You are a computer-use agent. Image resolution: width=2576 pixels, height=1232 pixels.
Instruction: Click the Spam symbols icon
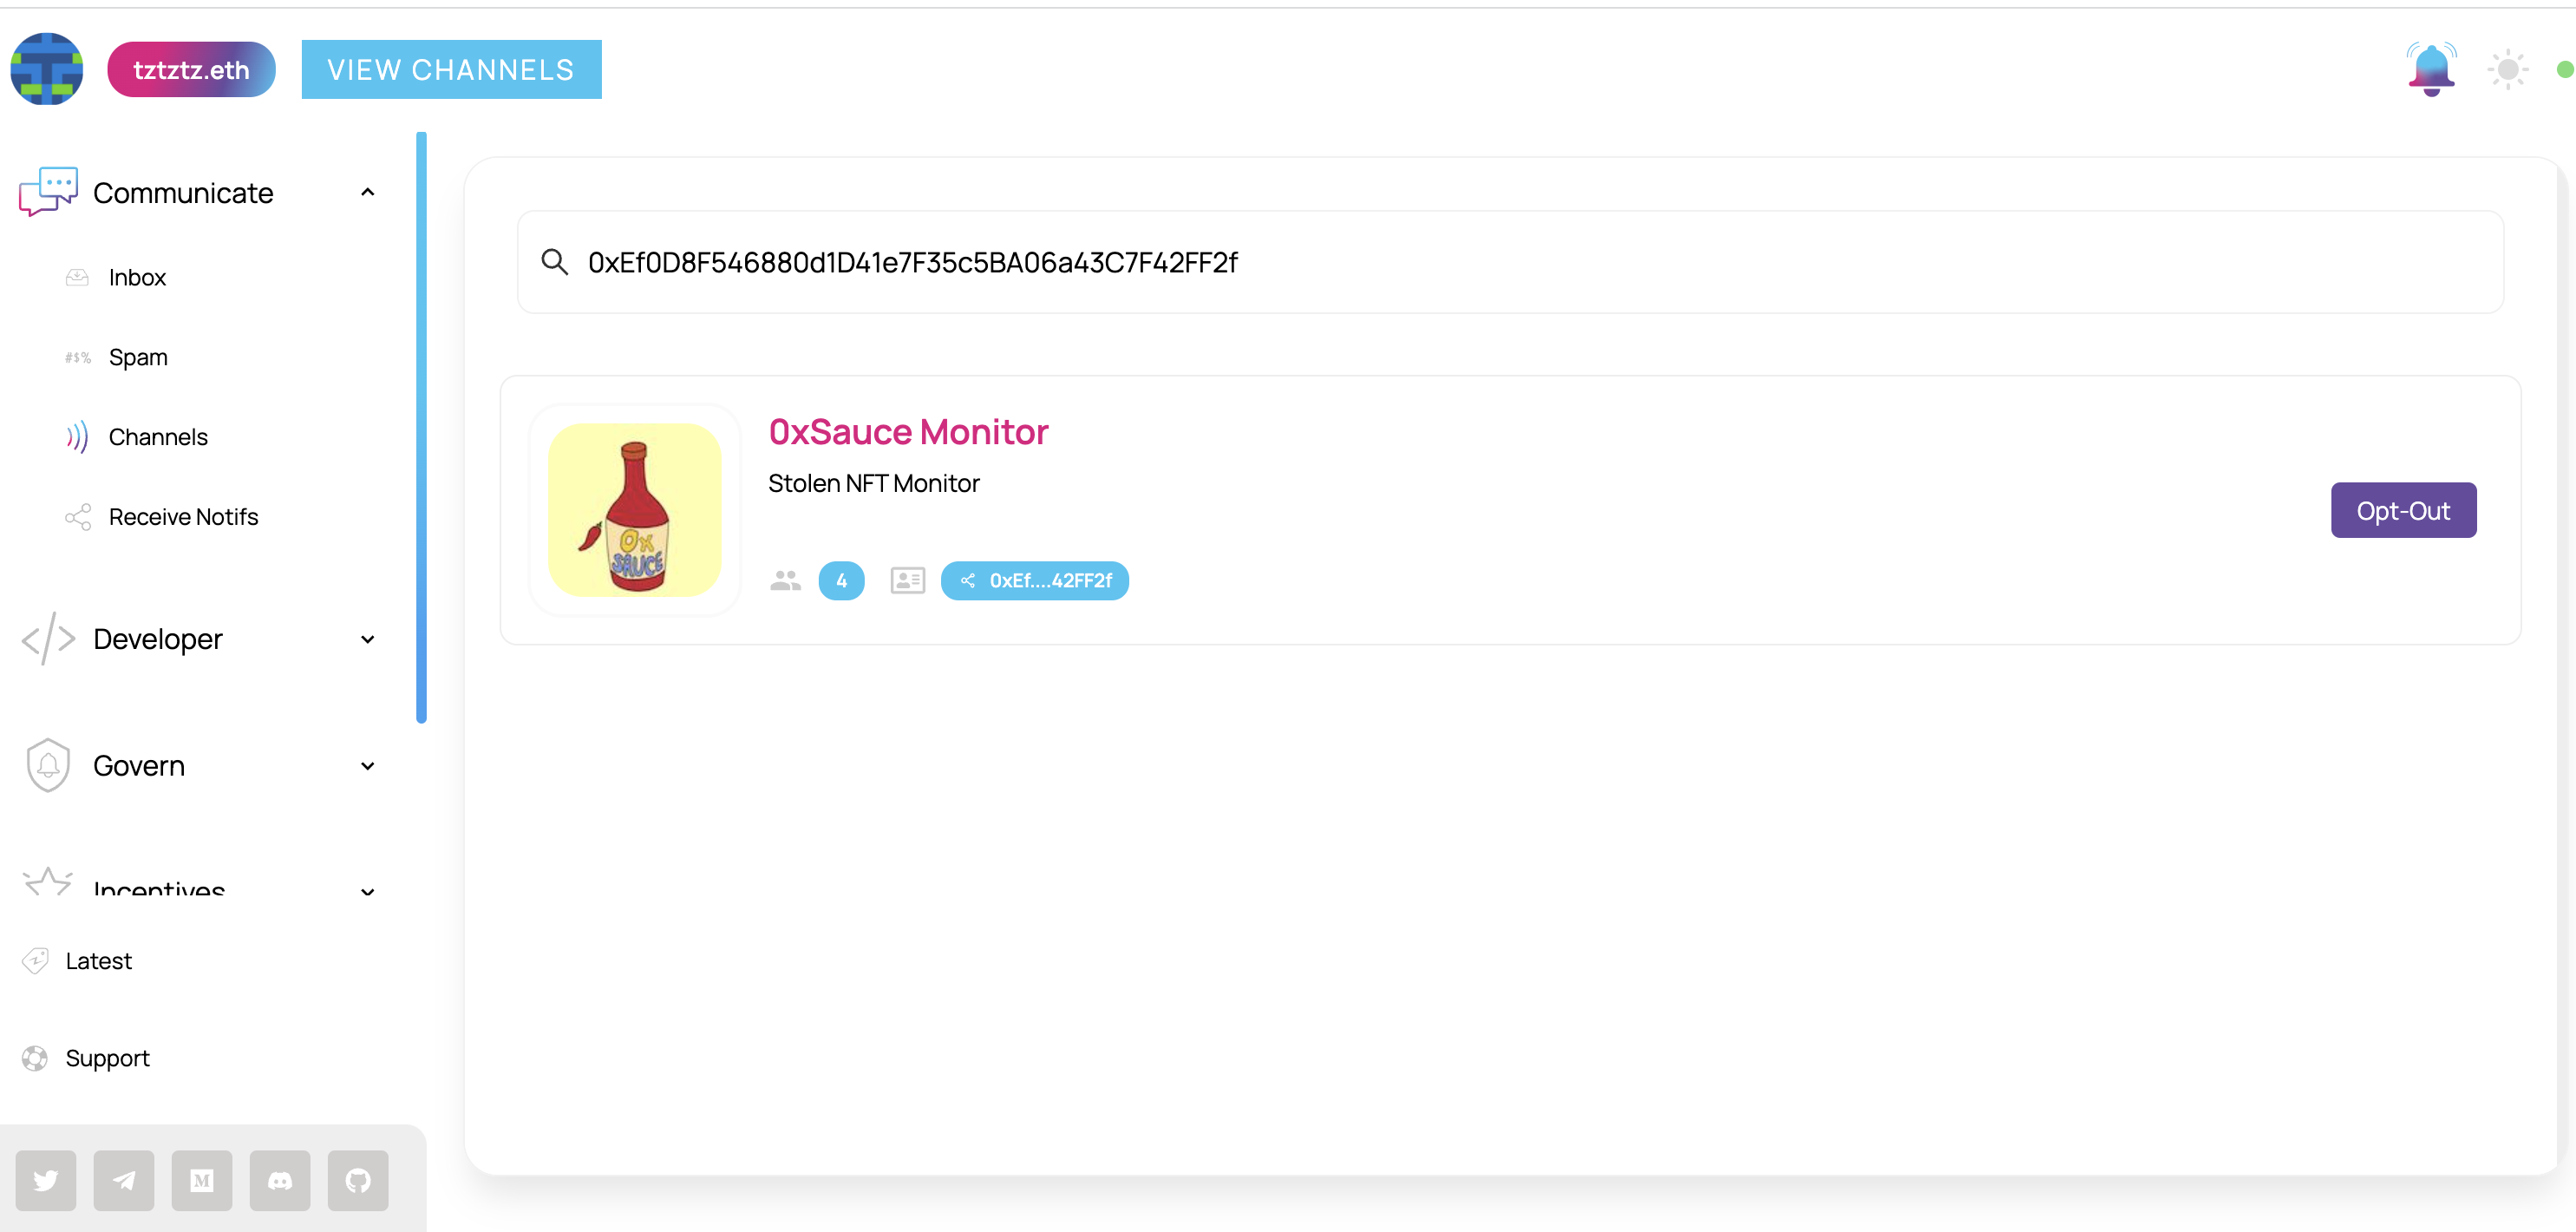coord(77,357)
